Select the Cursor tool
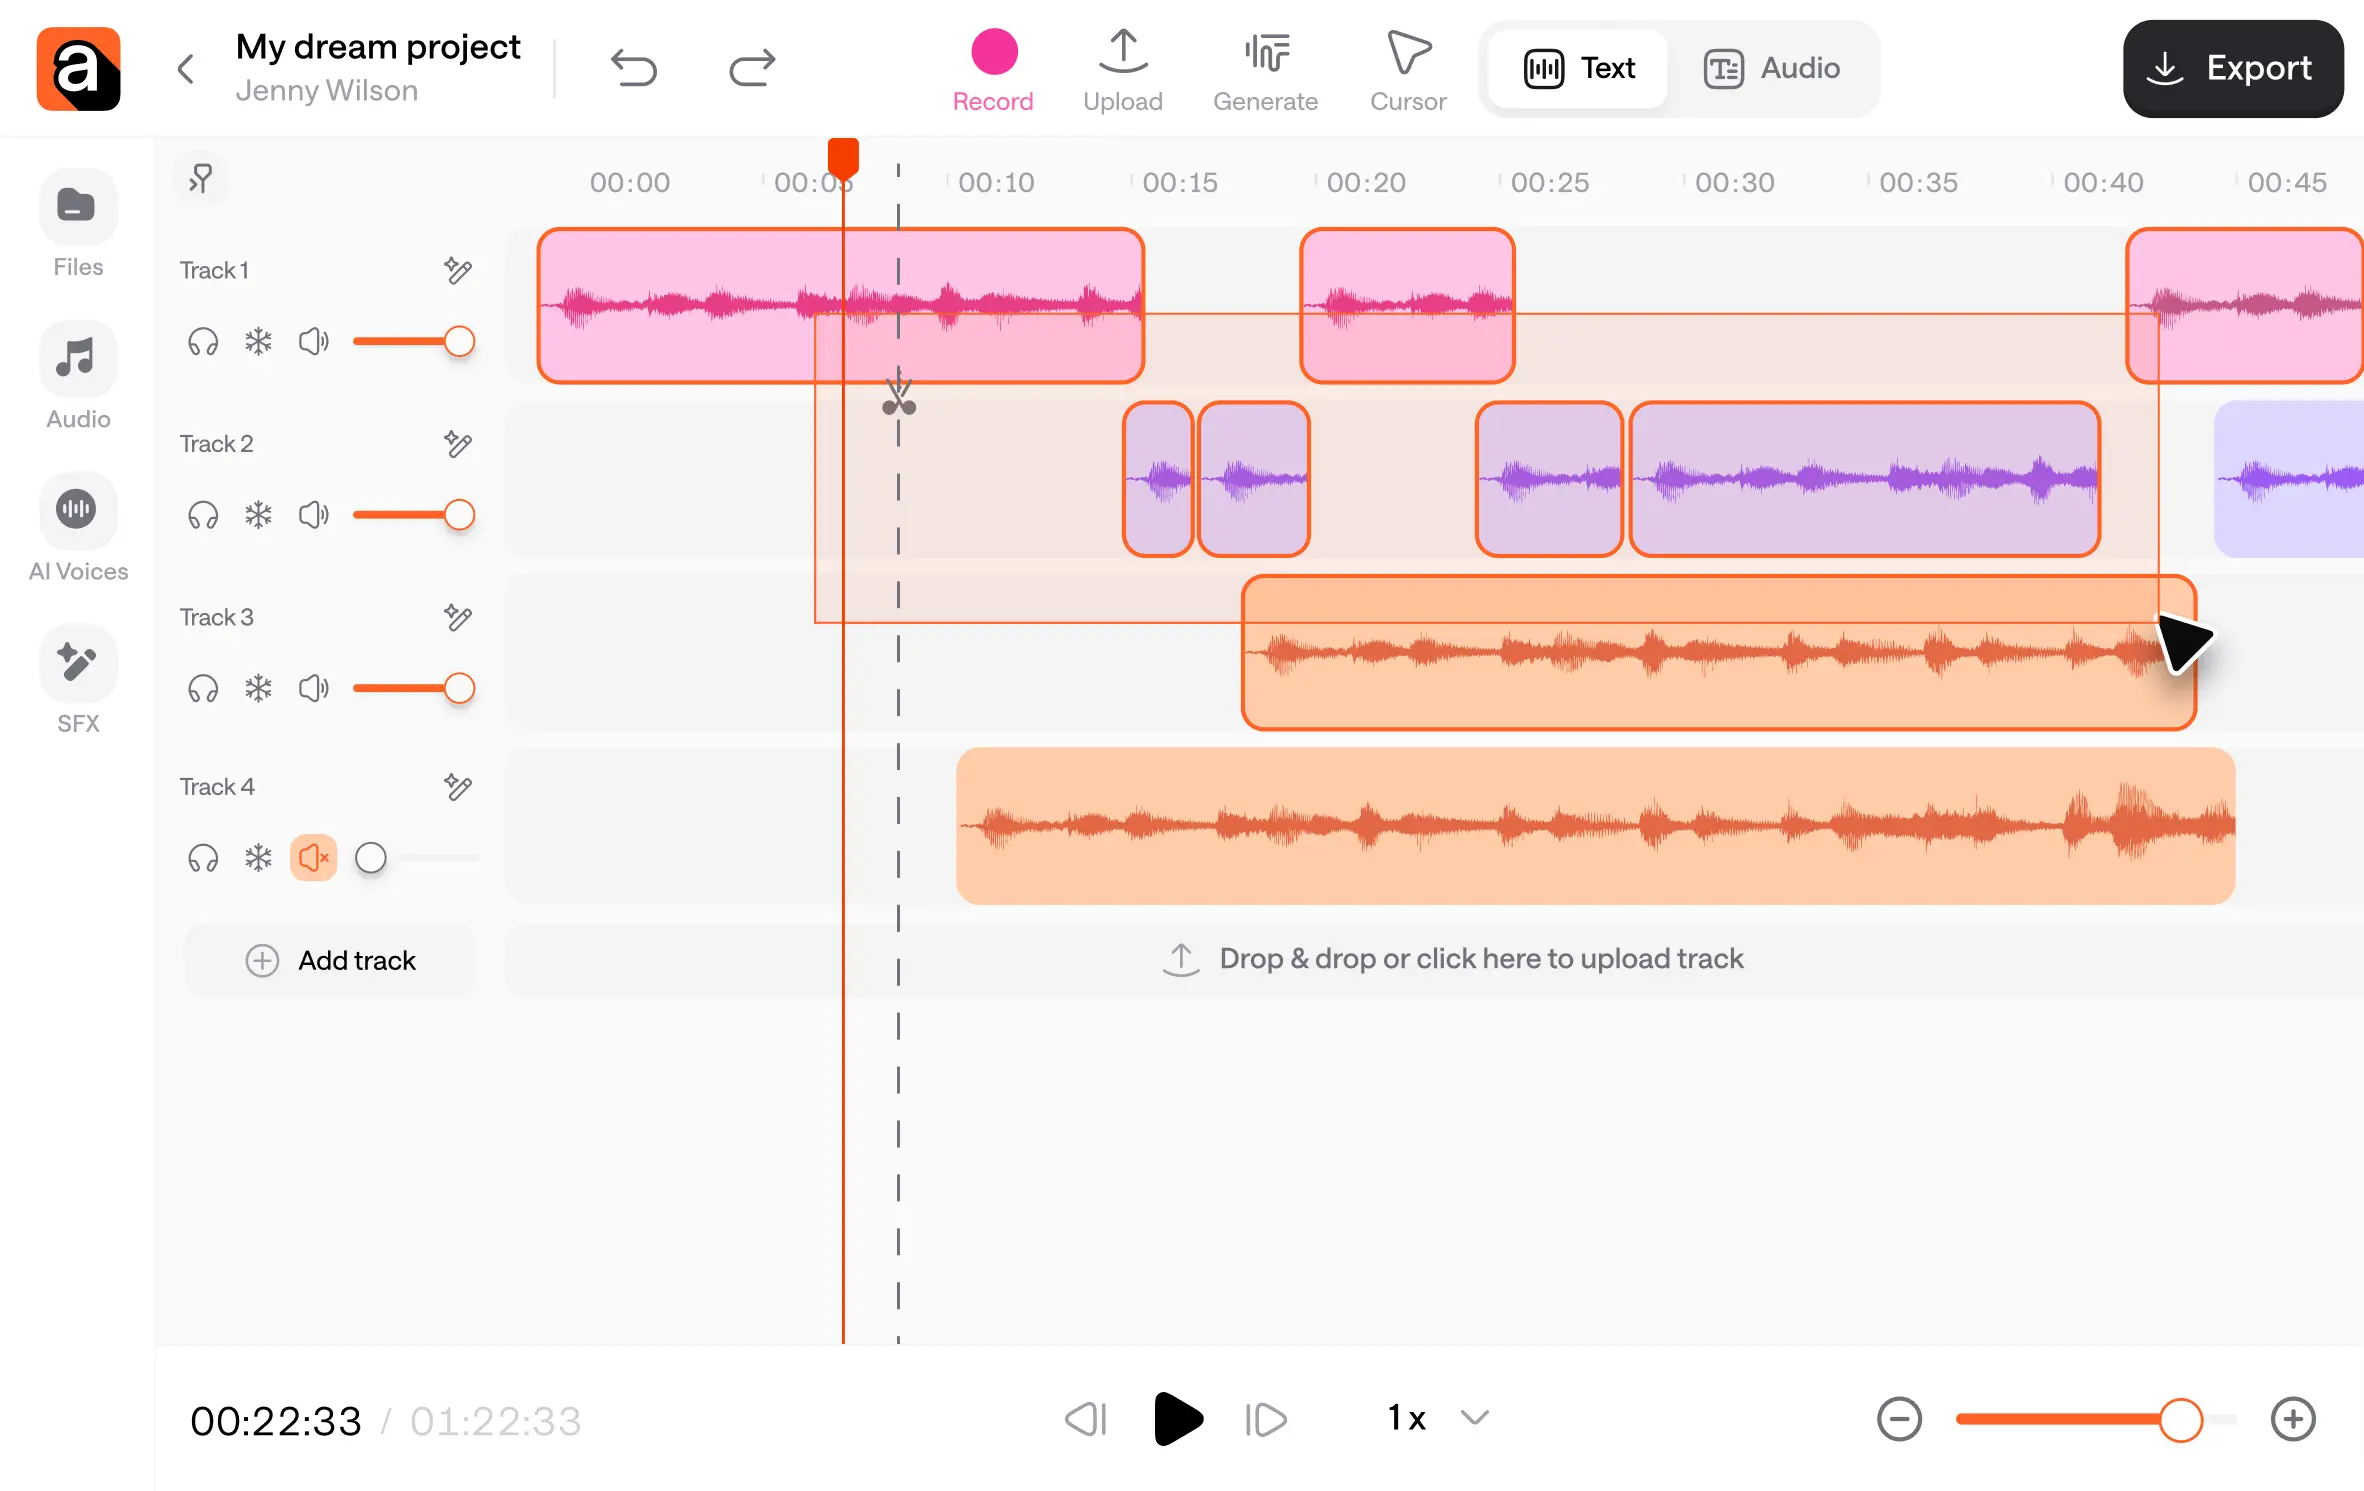This screenshot has height=1491, width=2364. point(1408,70)
